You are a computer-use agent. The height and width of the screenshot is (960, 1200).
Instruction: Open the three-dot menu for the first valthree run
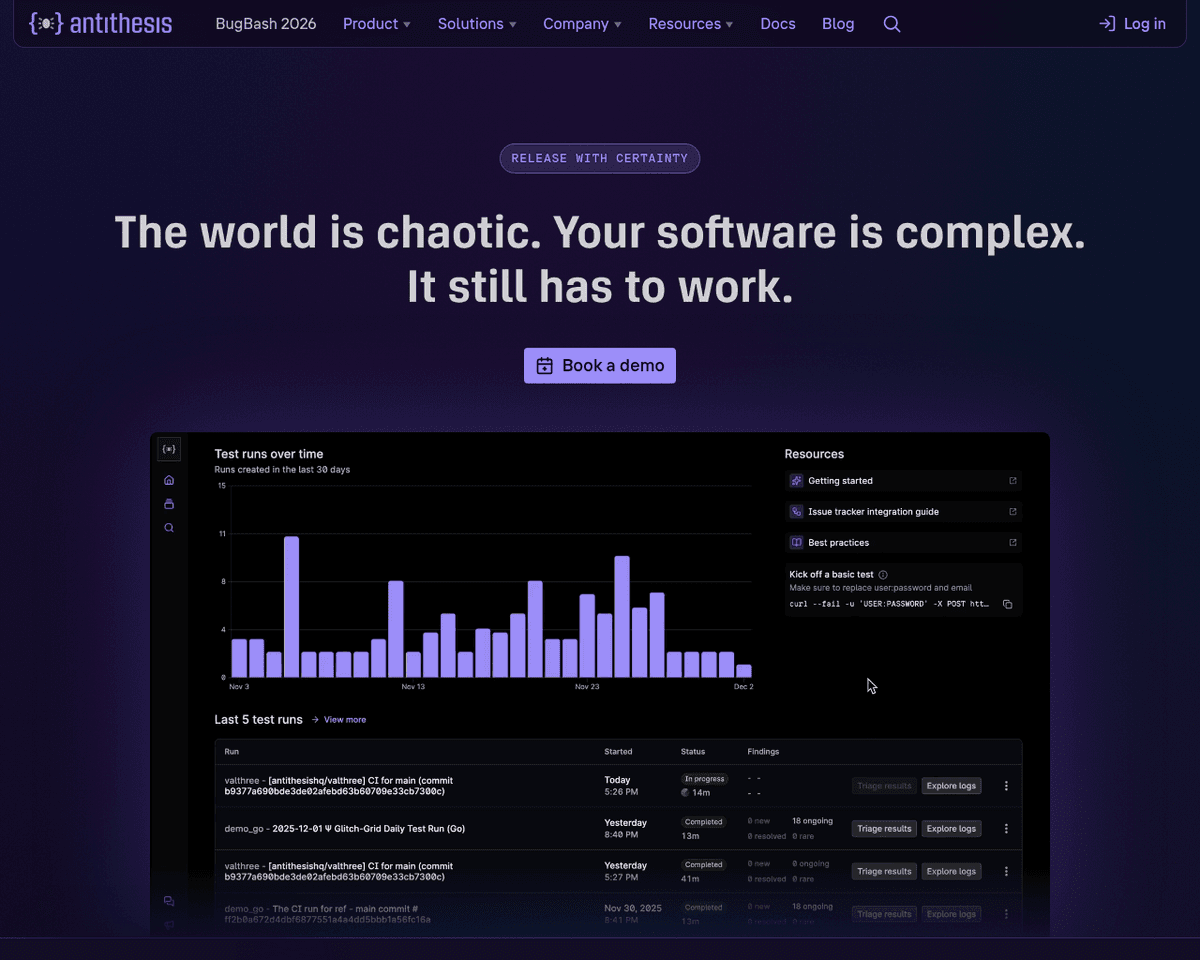point(1006,786)
